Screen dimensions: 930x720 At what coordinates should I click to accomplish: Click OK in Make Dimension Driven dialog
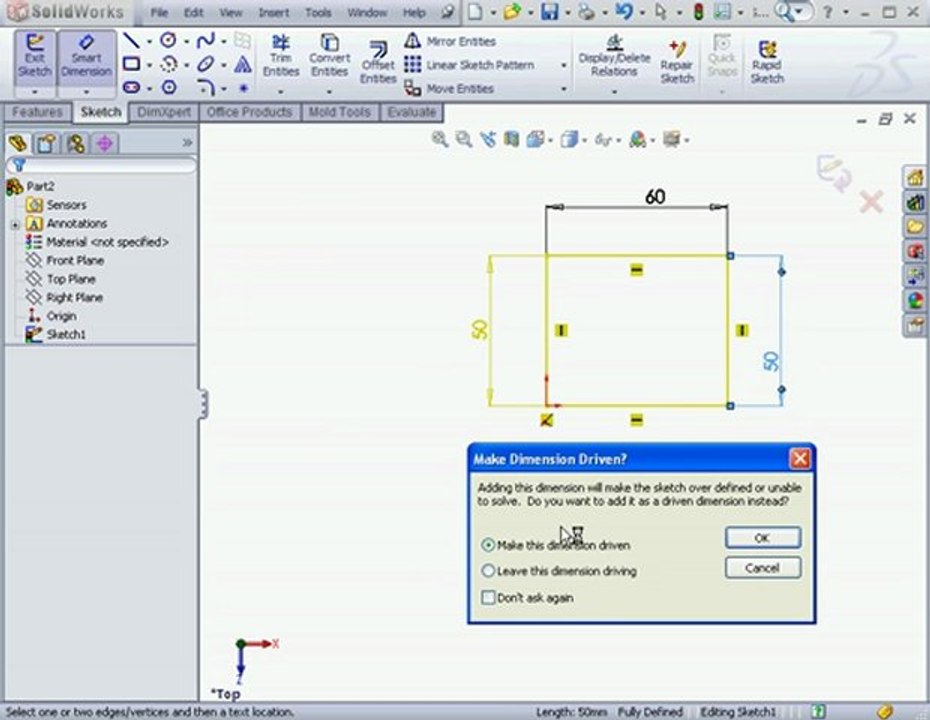763,537
